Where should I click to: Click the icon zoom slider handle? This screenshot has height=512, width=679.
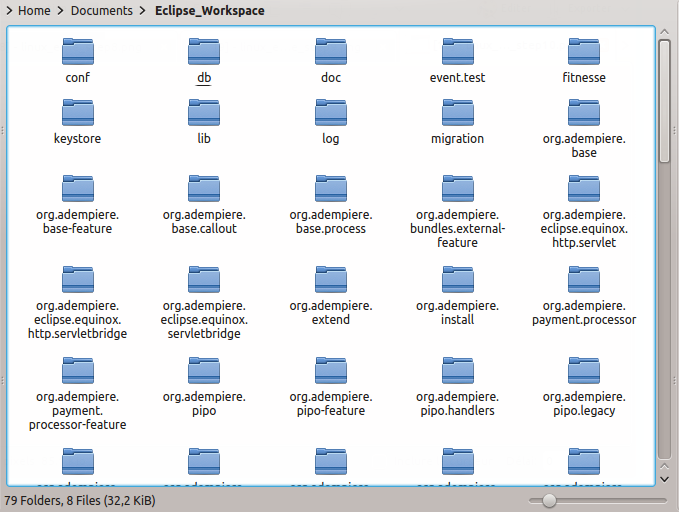coord(549,499)
